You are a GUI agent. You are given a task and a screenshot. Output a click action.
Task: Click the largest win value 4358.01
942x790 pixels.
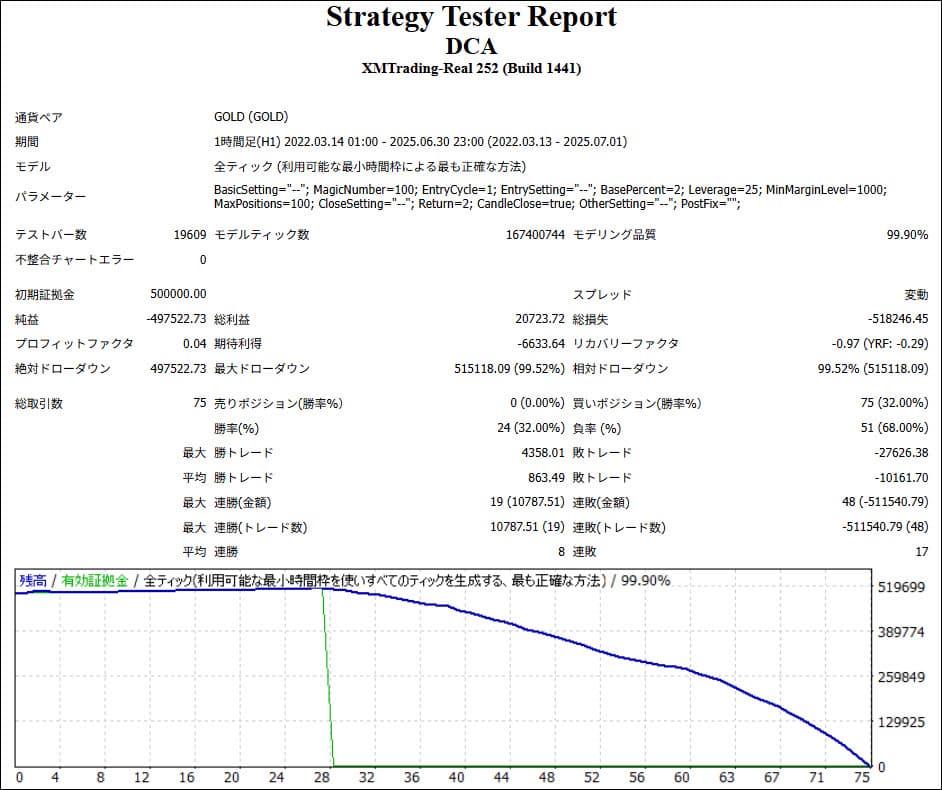tap(543, 452)
